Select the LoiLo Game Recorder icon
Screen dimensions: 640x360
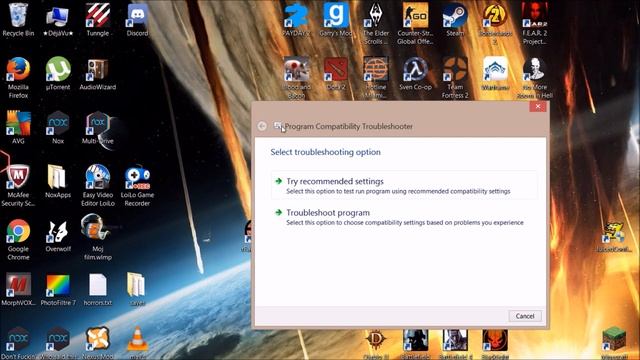click(137, 186)
